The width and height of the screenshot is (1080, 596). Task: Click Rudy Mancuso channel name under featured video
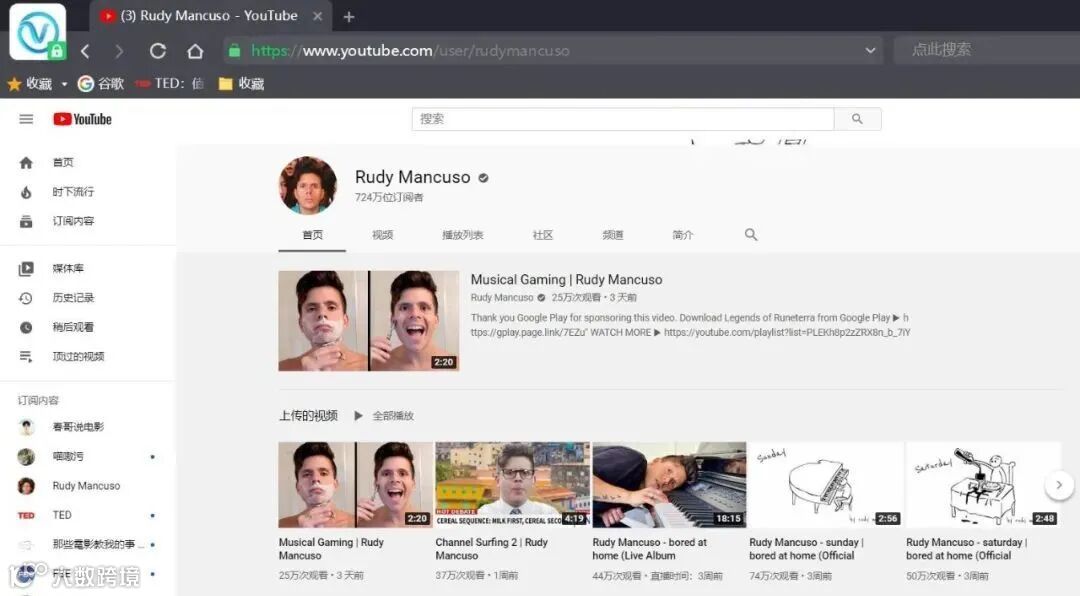pos(501,298)
